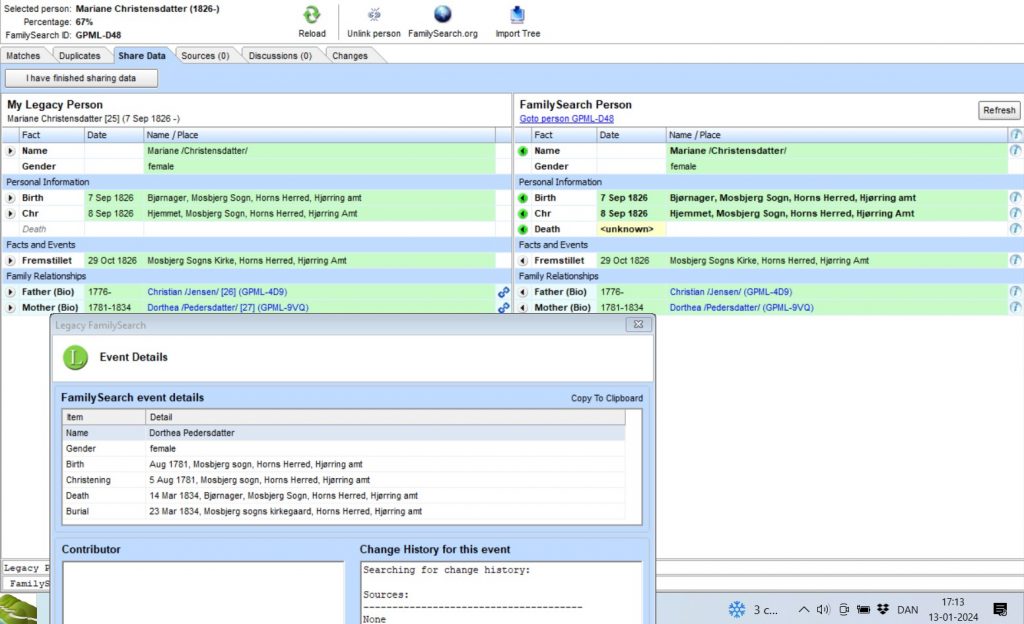Click info icon on FamilySearch Name row

coord(1016,150)
